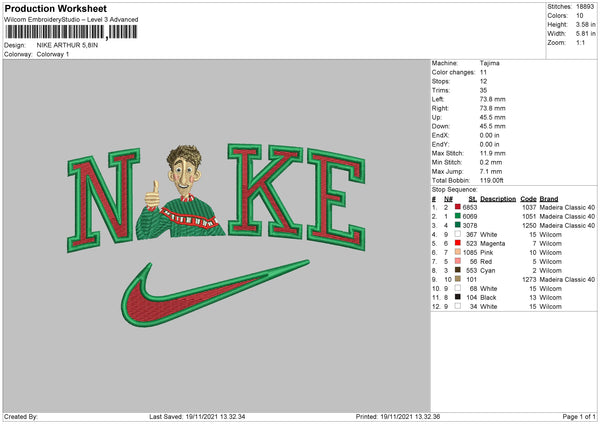Click the "Brand" column header
The image size is (600, 424).
(x=549, y=199)
